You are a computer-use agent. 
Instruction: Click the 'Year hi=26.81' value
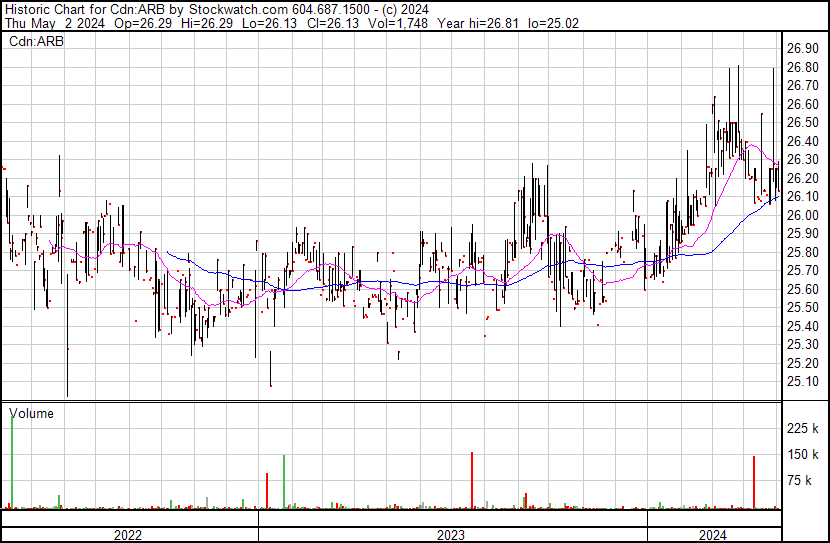pyautogui.click(x=478, y=23)
